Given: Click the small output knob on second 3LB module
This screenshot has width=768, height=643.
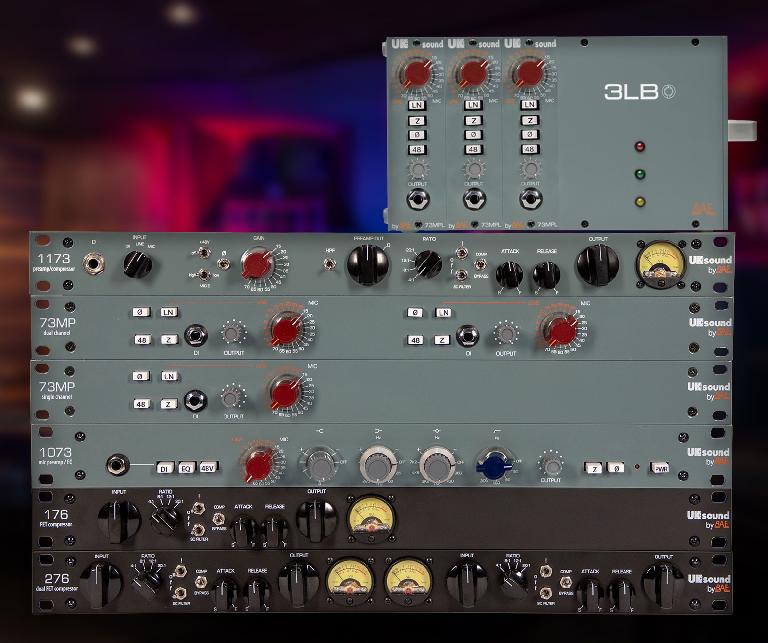Looking at the screenshot, I should [474, 169].
